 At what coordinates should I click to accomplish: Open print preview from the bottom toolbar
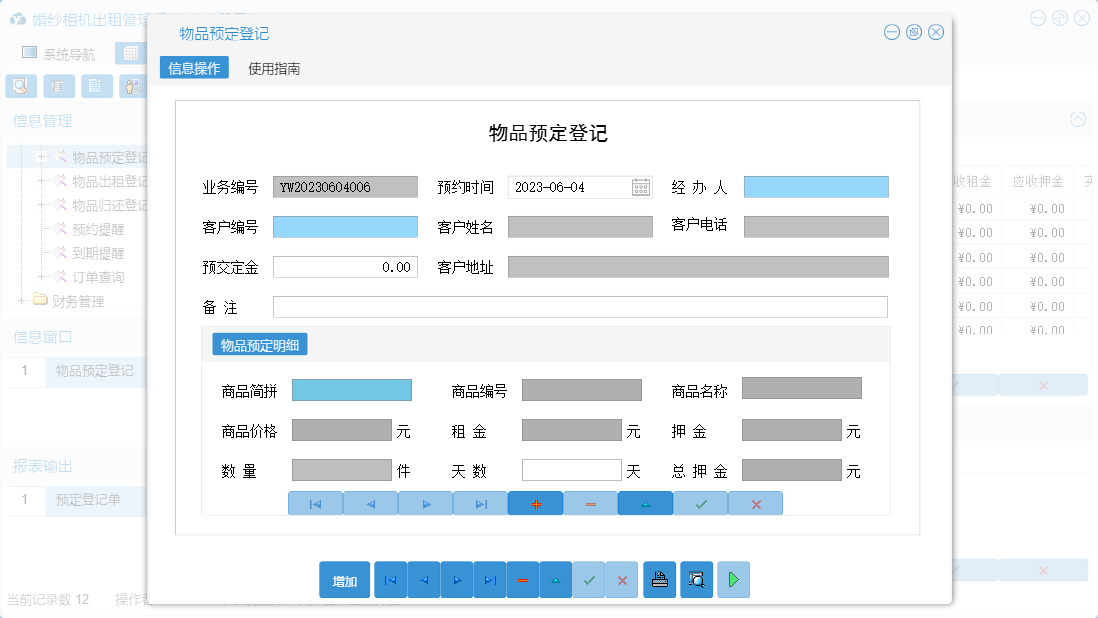(697, 579)
